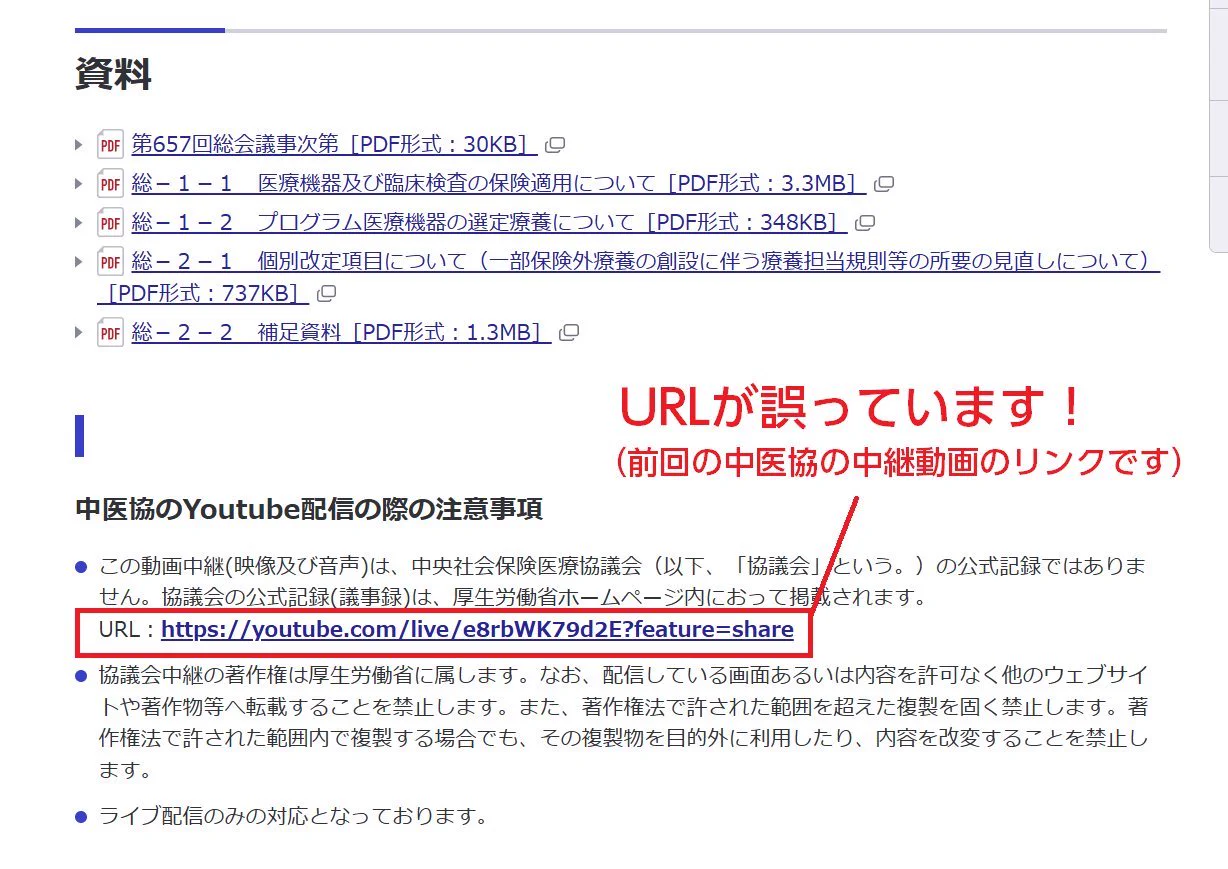1228x869 pixels.
Task: Click heading 中医協のYoutube配信の際の注意事項
Action: 309,509
